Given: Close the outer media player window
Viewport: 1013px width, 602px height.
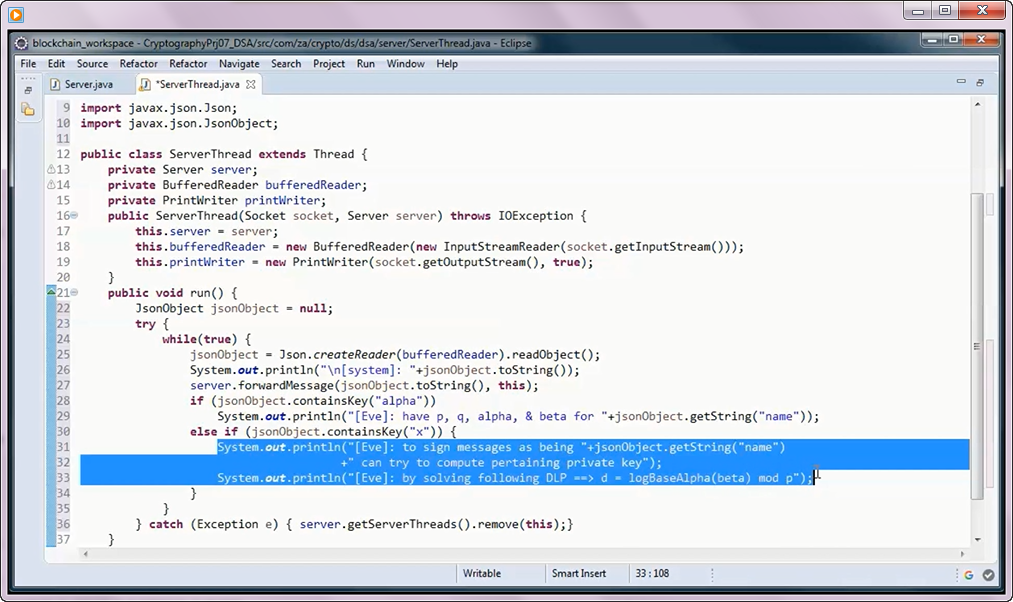Looking at the screenshot, I should (x=983, y=10).
